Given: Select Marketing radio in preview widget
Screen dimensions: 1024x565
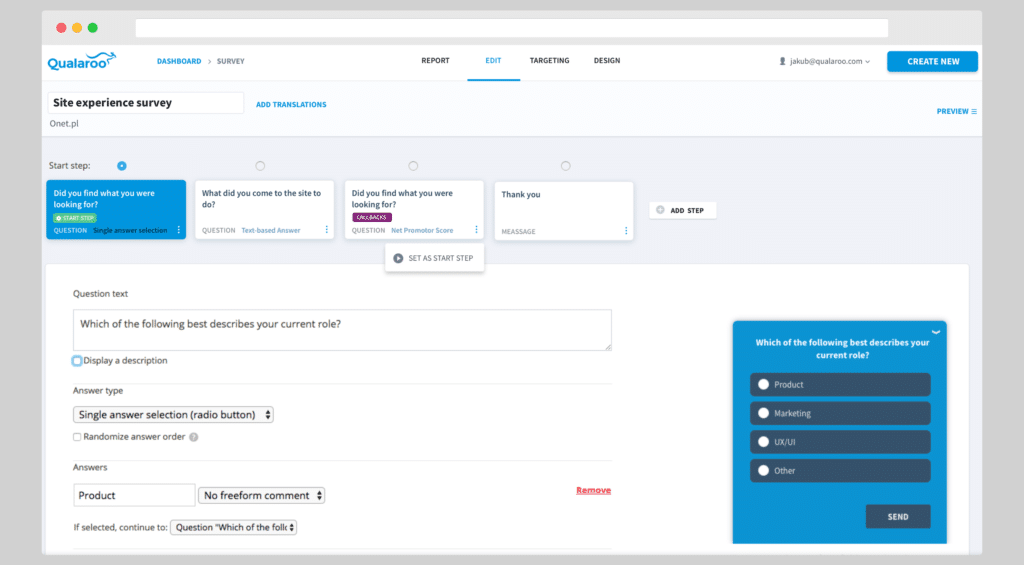Looking at the screenshot, I should [763, 413].
